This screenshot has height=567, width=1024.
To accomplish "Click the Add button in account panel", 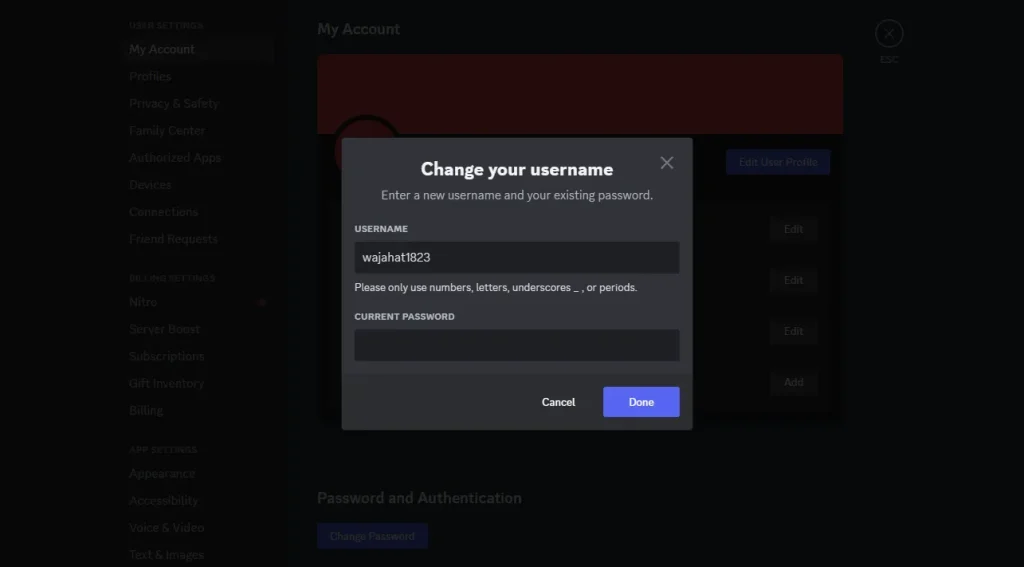I will click(x=793, y=382).
